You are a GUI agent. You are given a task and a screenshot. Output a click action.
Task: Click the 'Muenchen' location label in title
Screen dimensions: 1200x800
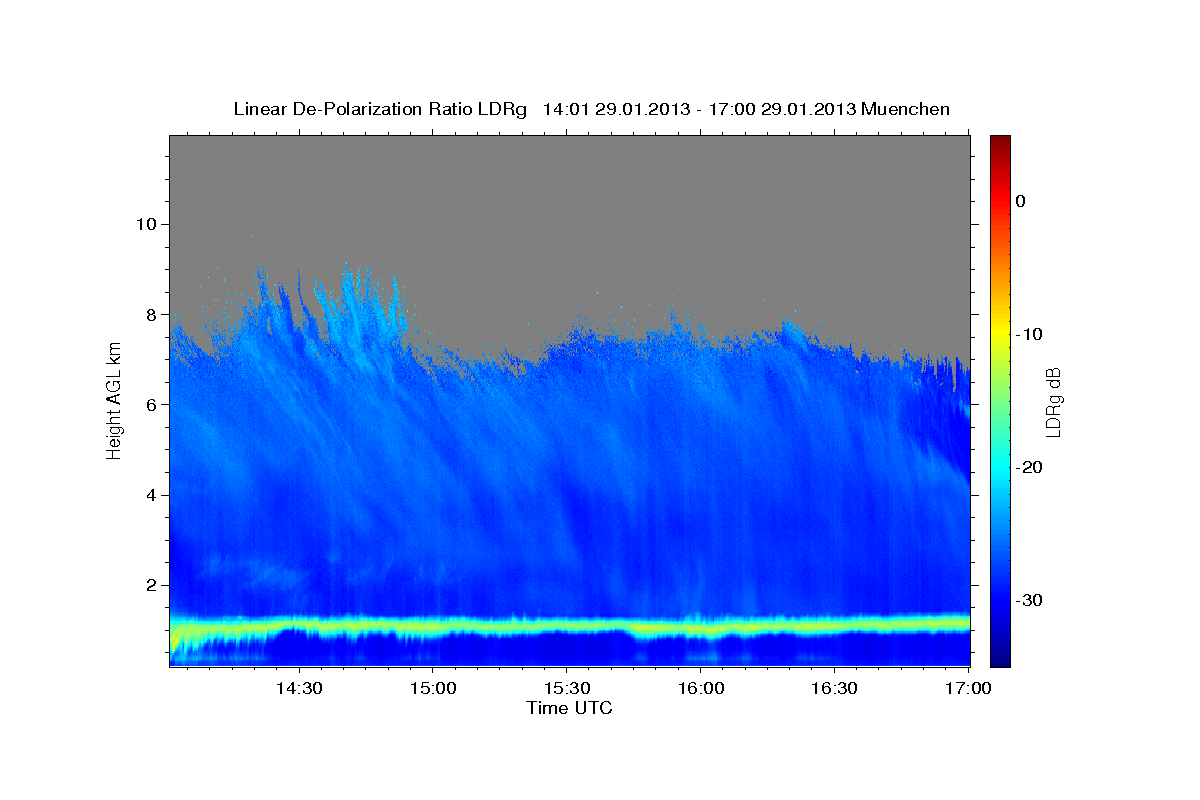click(906, 109)
